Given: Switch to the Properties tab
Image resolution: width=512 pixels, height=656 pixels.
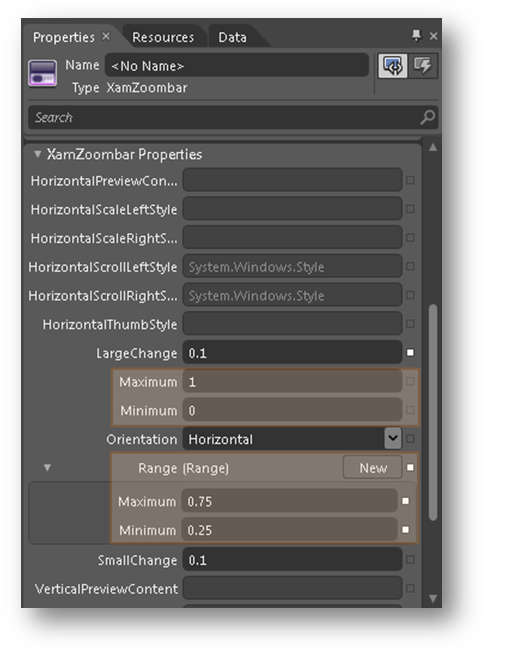Looking at the screenshot, I should [x=64, y=37].
